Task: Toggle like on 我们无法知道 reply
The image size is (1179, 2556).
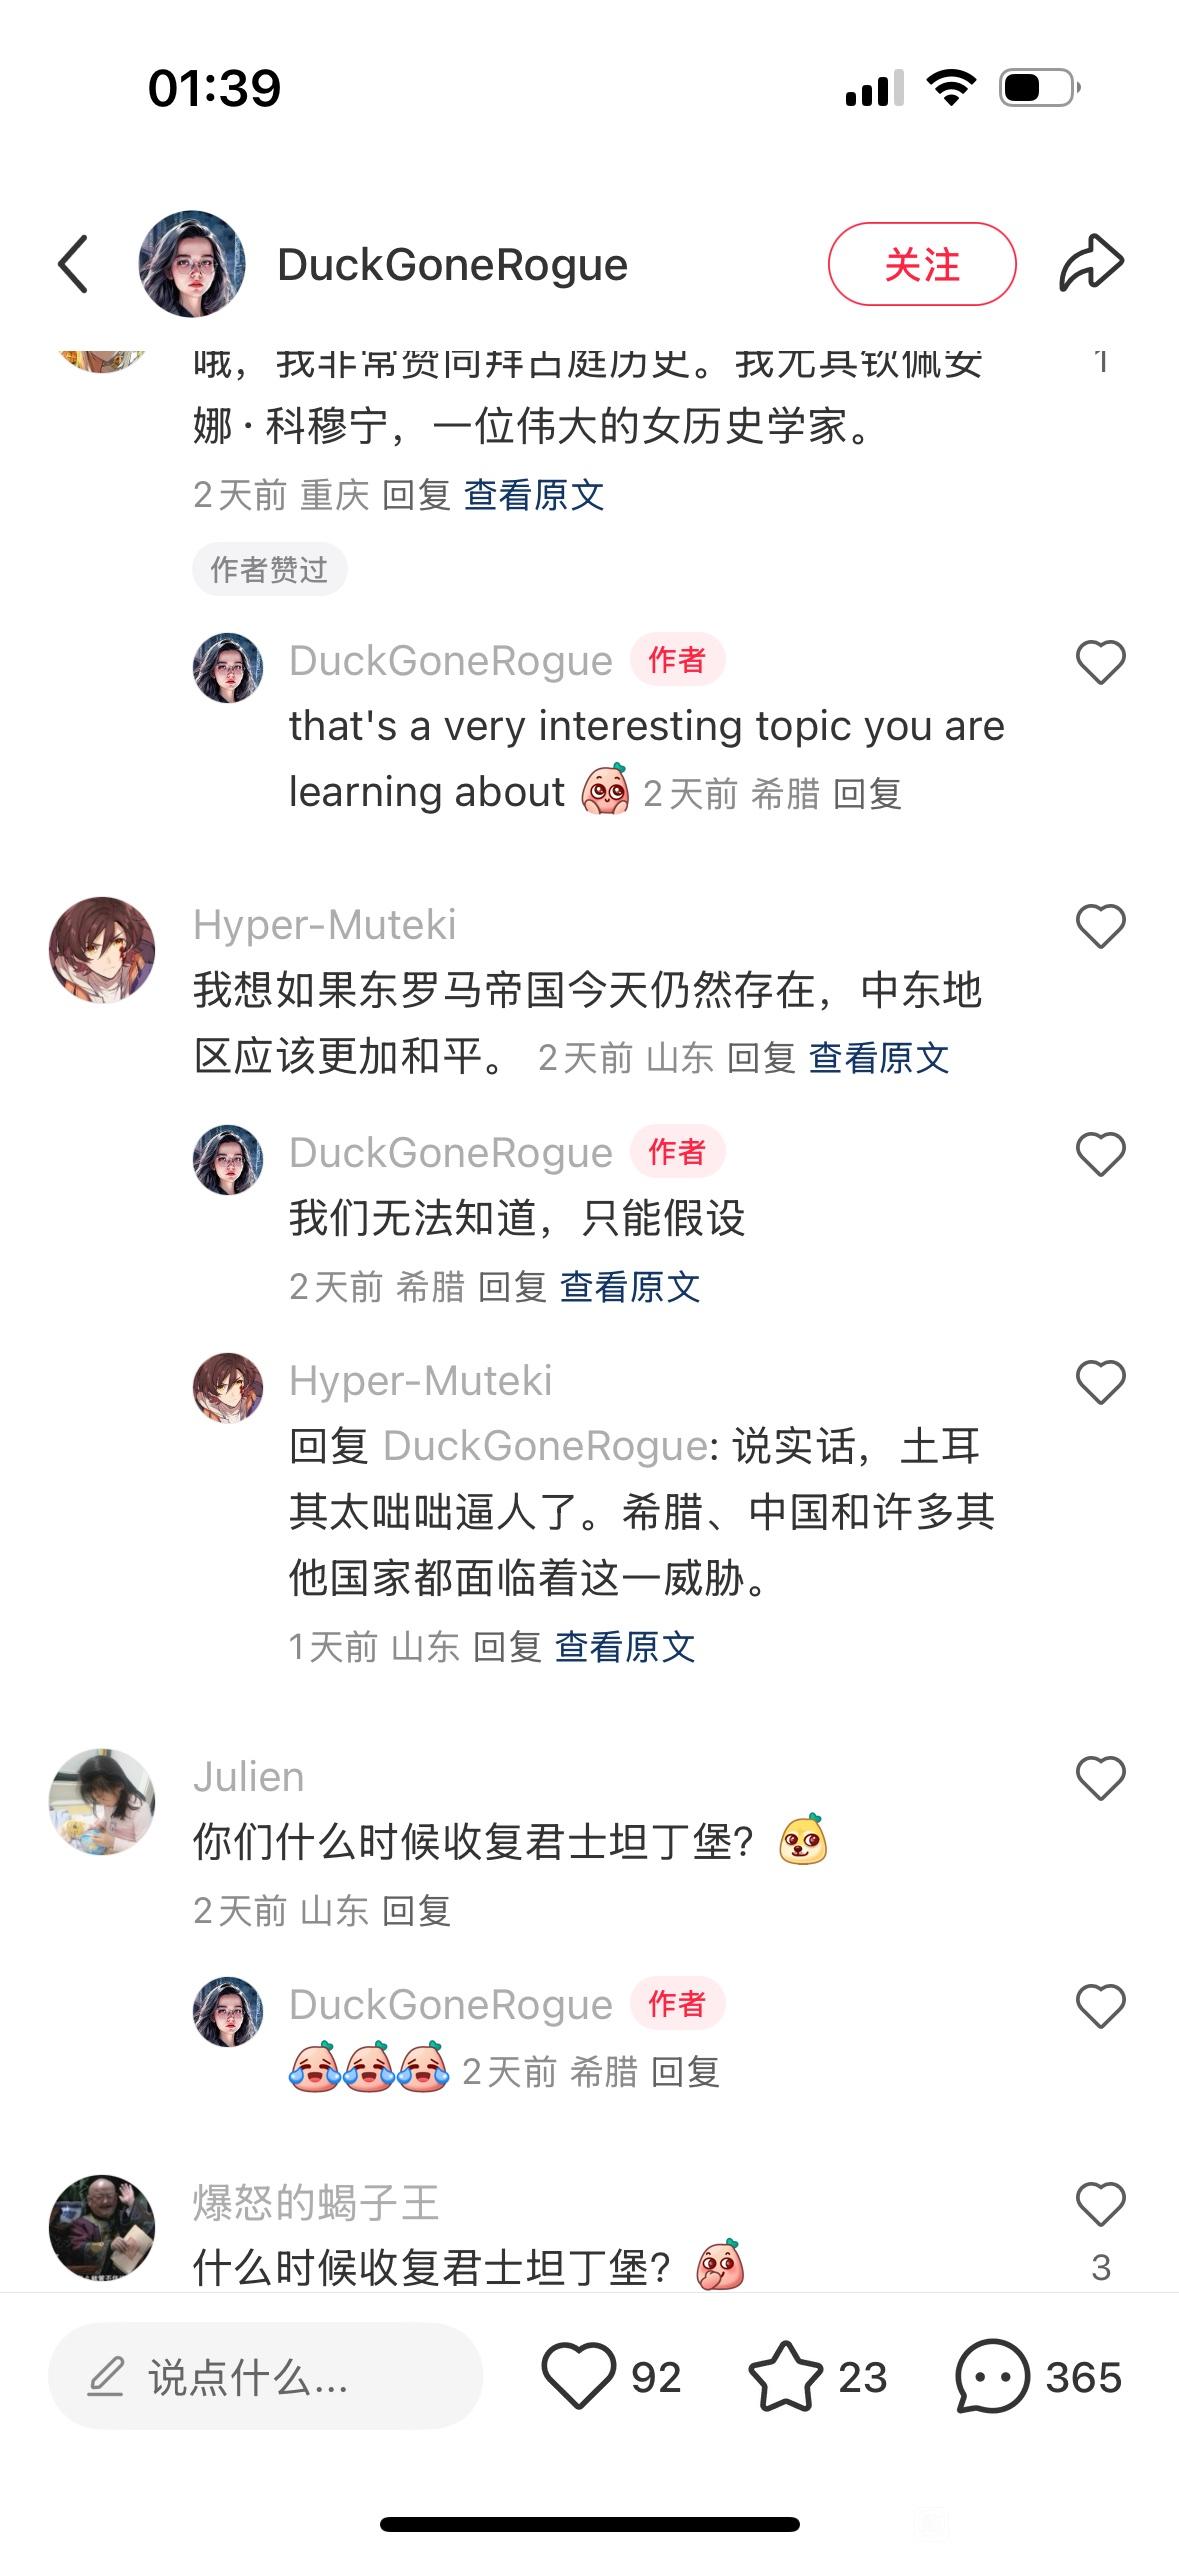Action: click(1100, 1154)
